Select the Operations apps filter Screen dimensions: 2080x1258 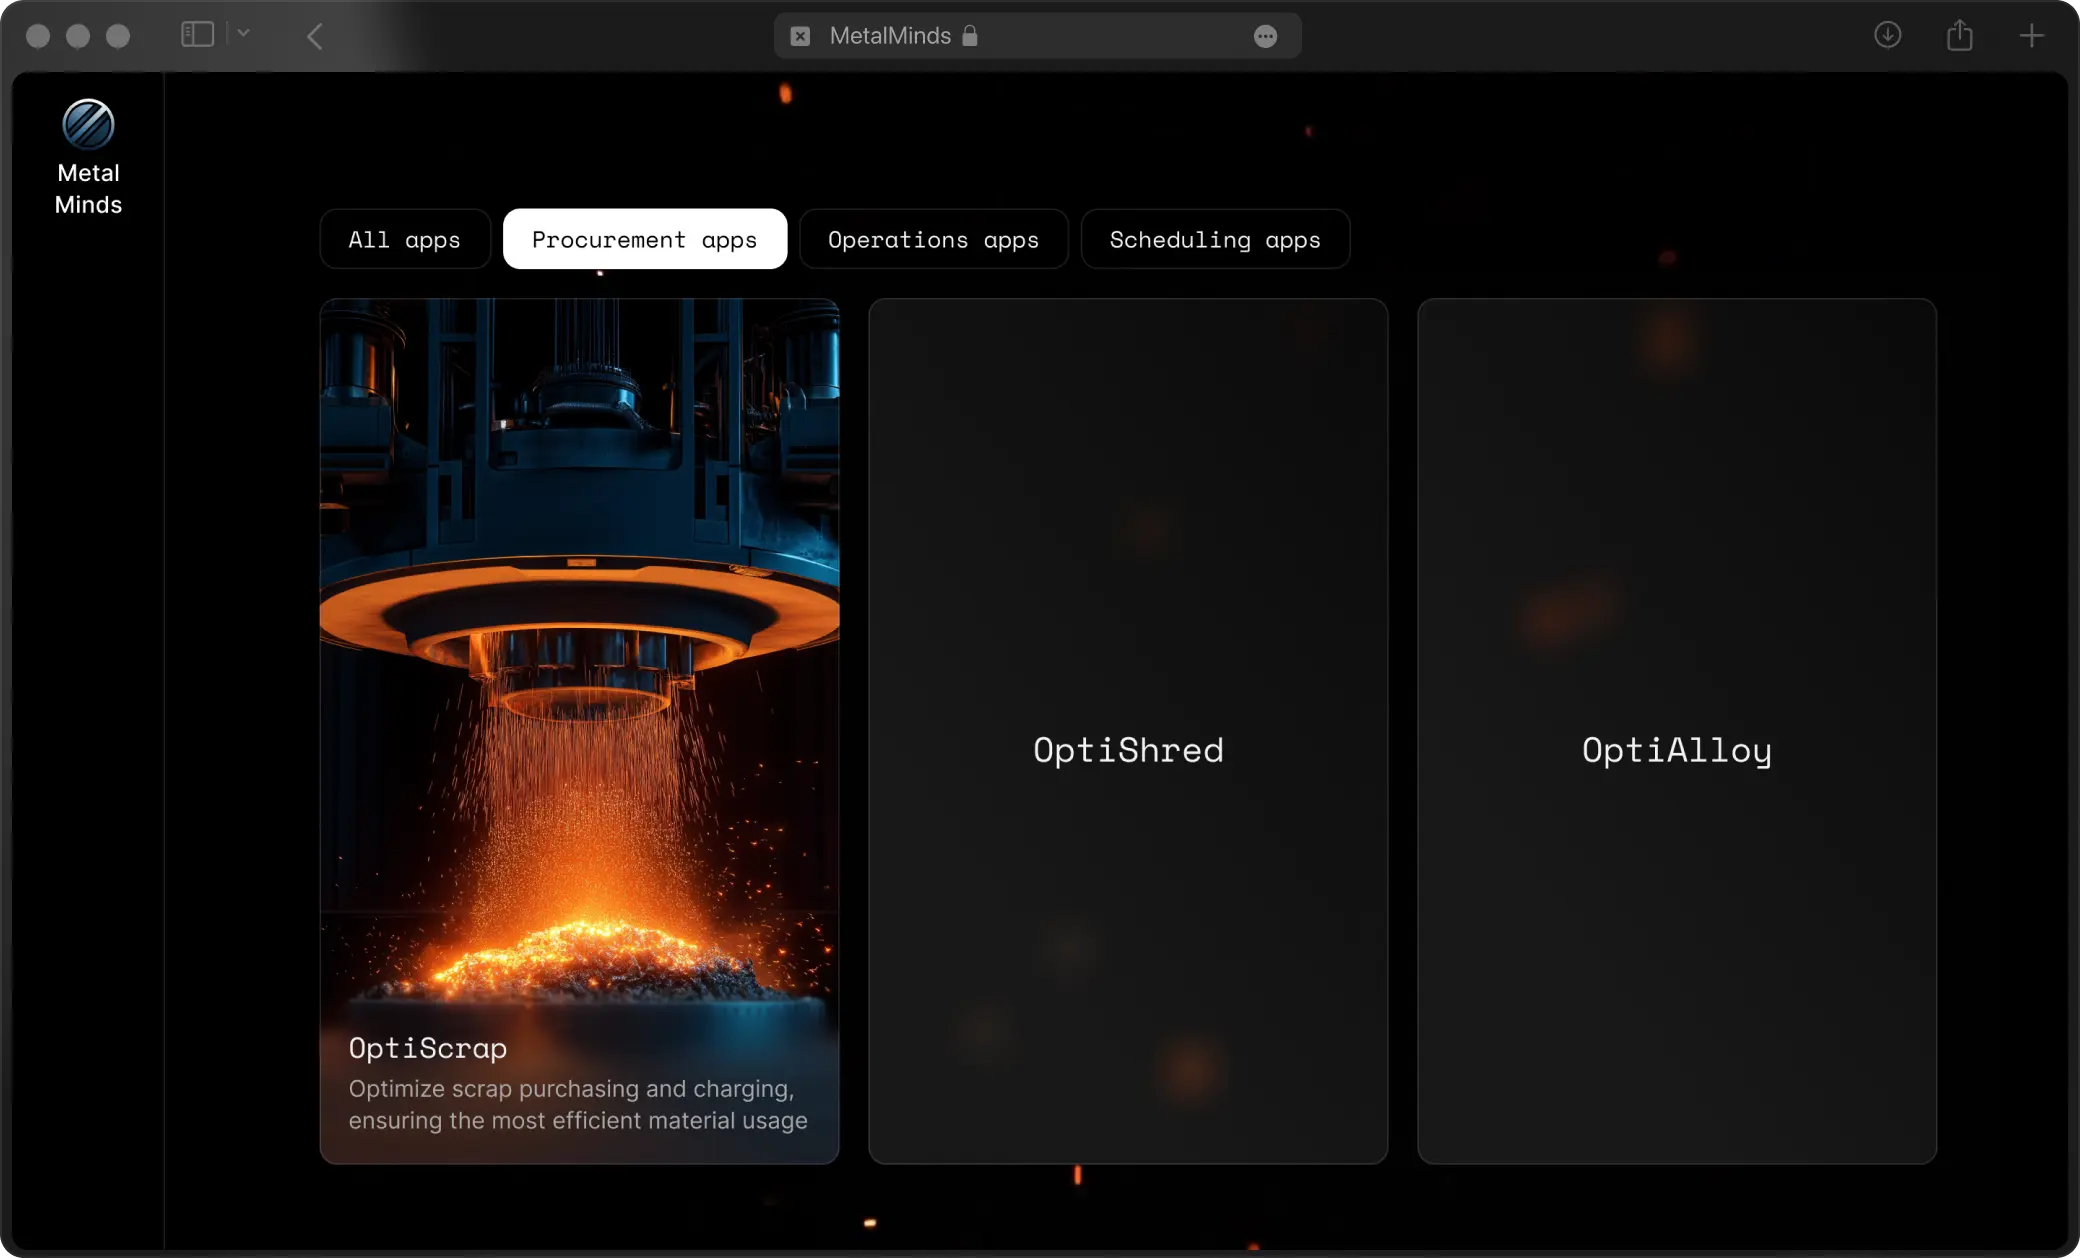[x=932, y=239]
